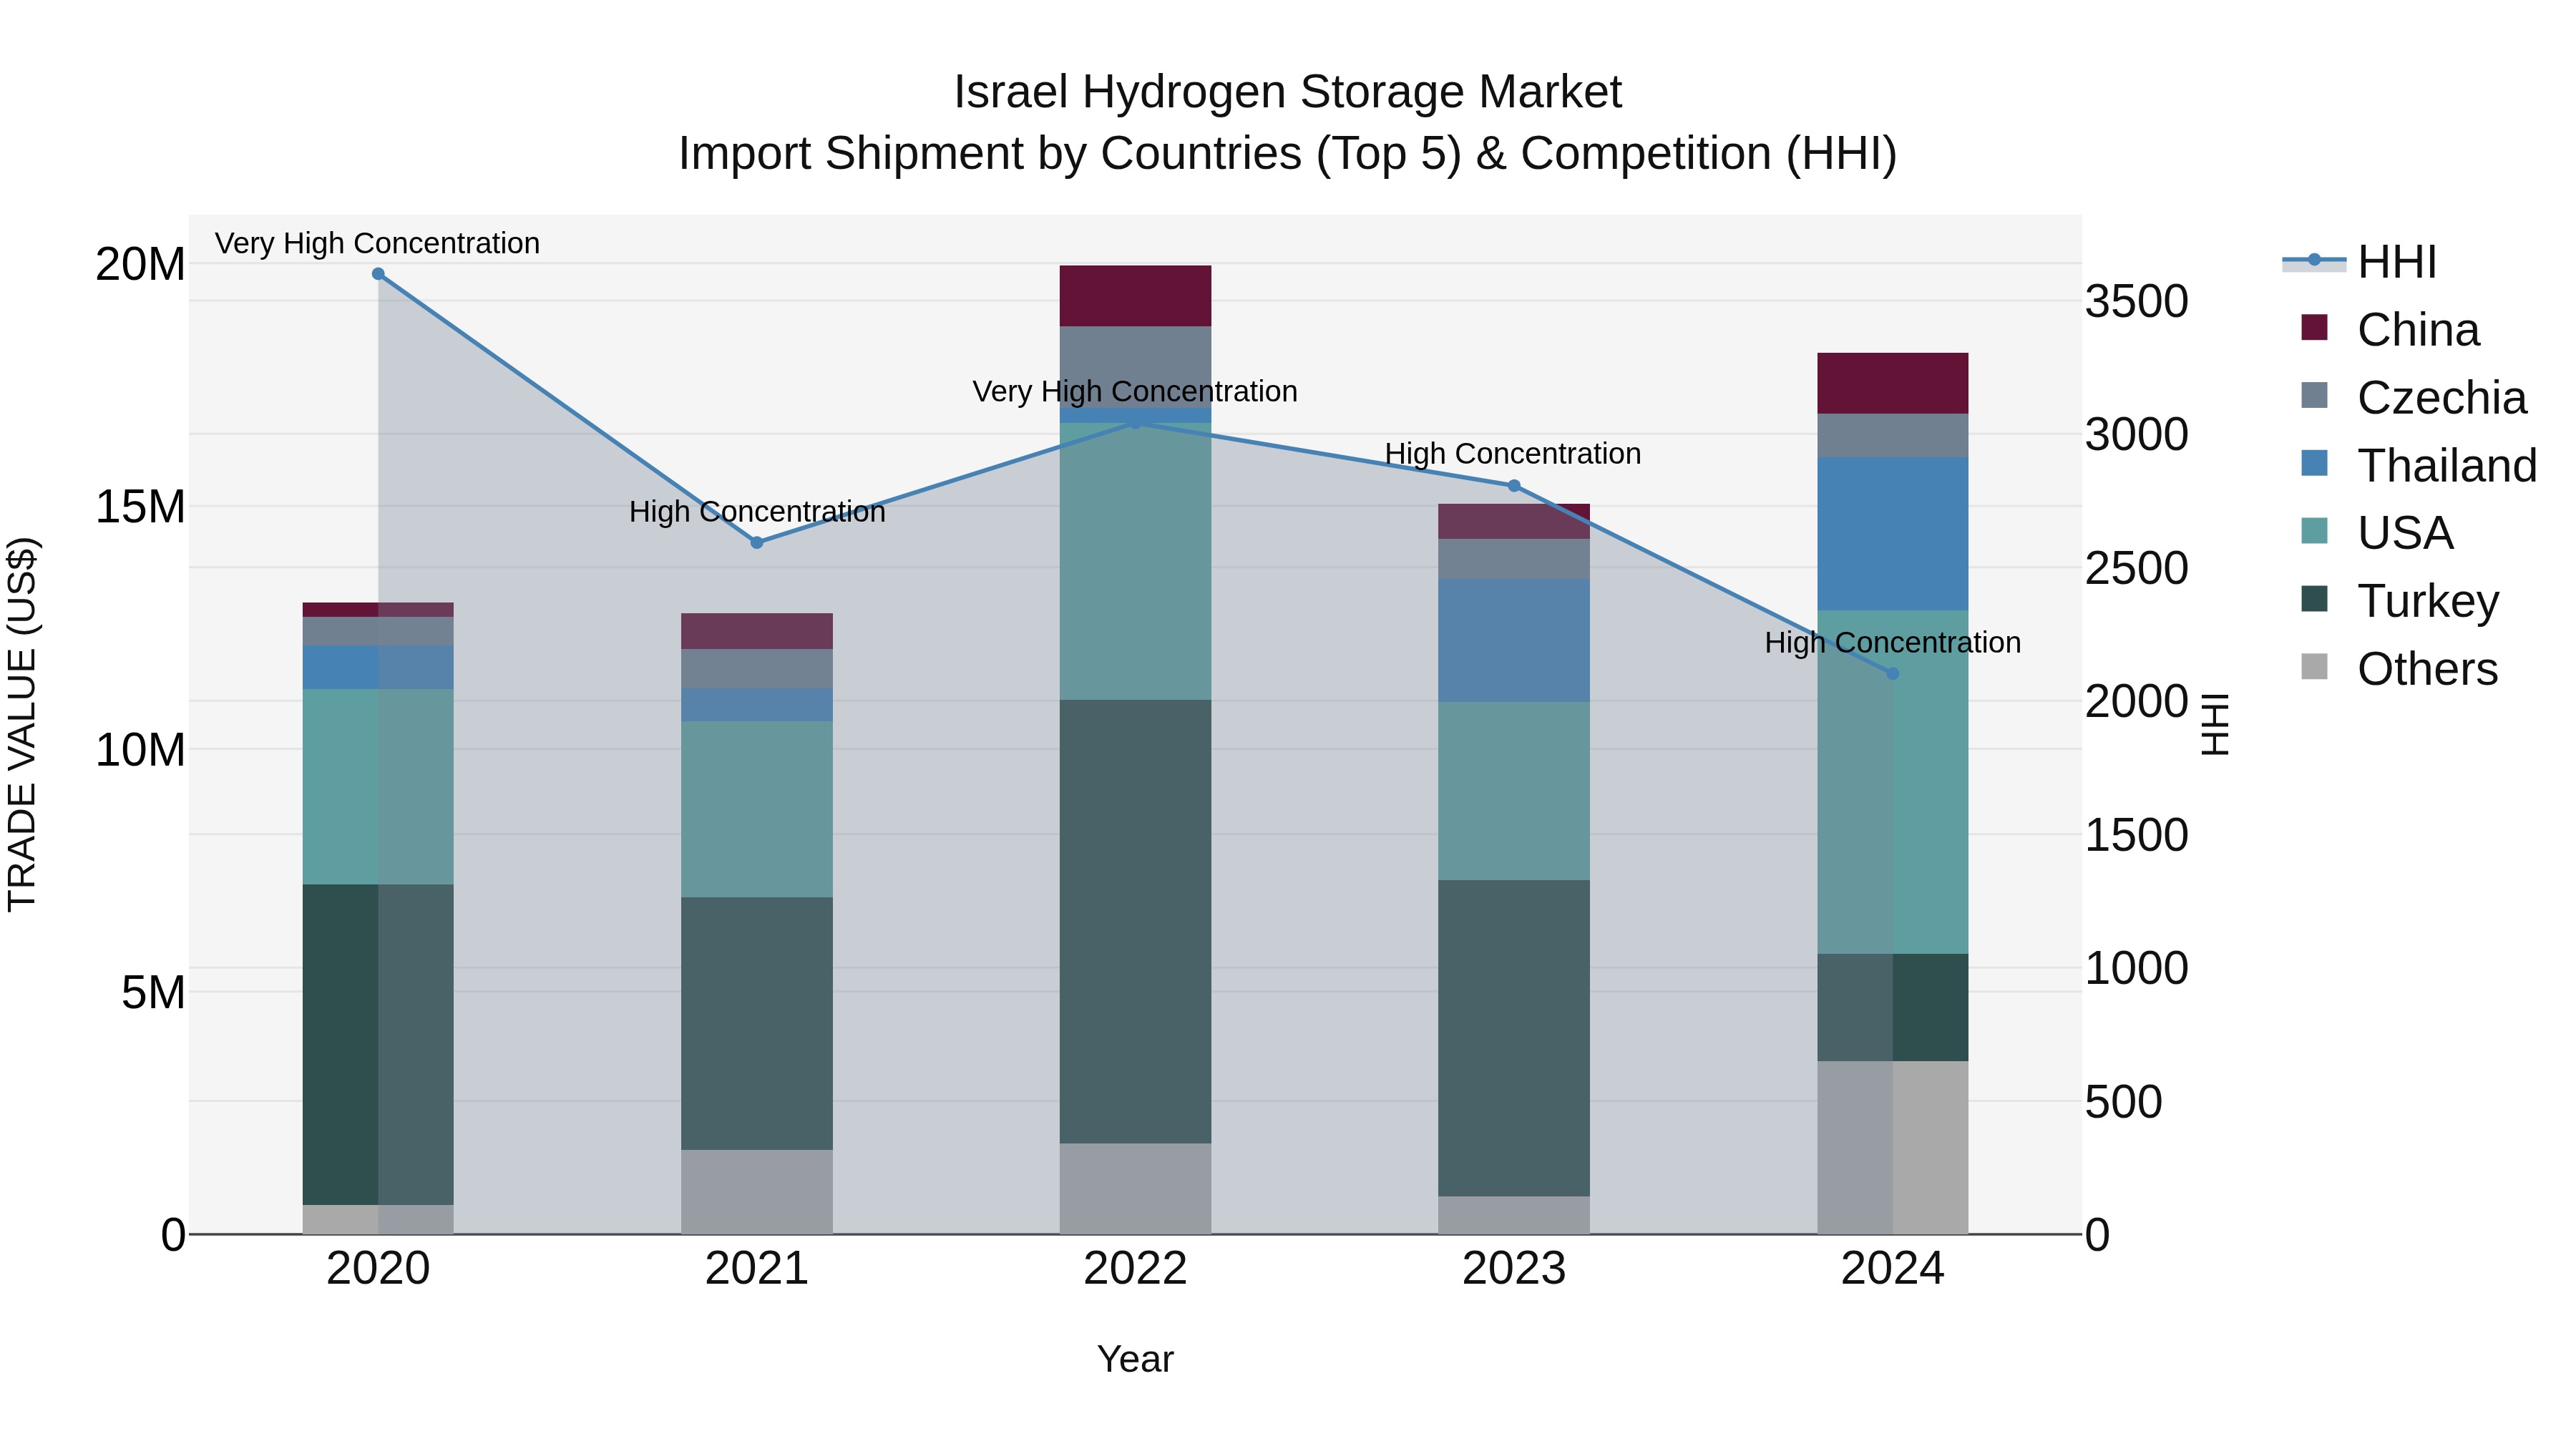
Task: Click the Turkey segment of the 2020 bar
Action: pos(378,1044)
